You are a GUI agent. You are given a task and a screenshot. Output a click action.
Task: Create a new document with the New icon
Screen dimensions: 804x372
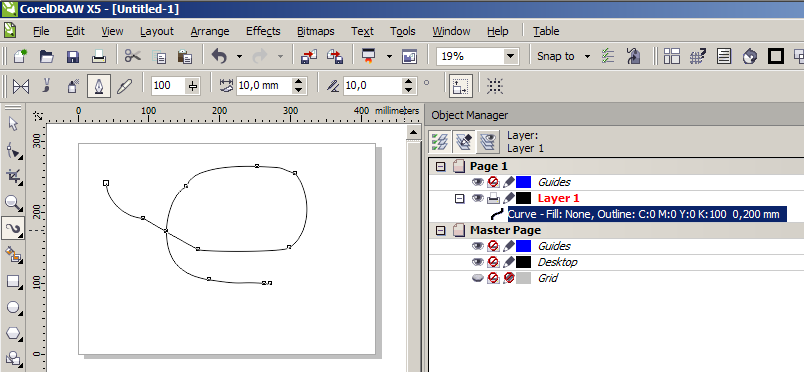[x=19, y=56]
